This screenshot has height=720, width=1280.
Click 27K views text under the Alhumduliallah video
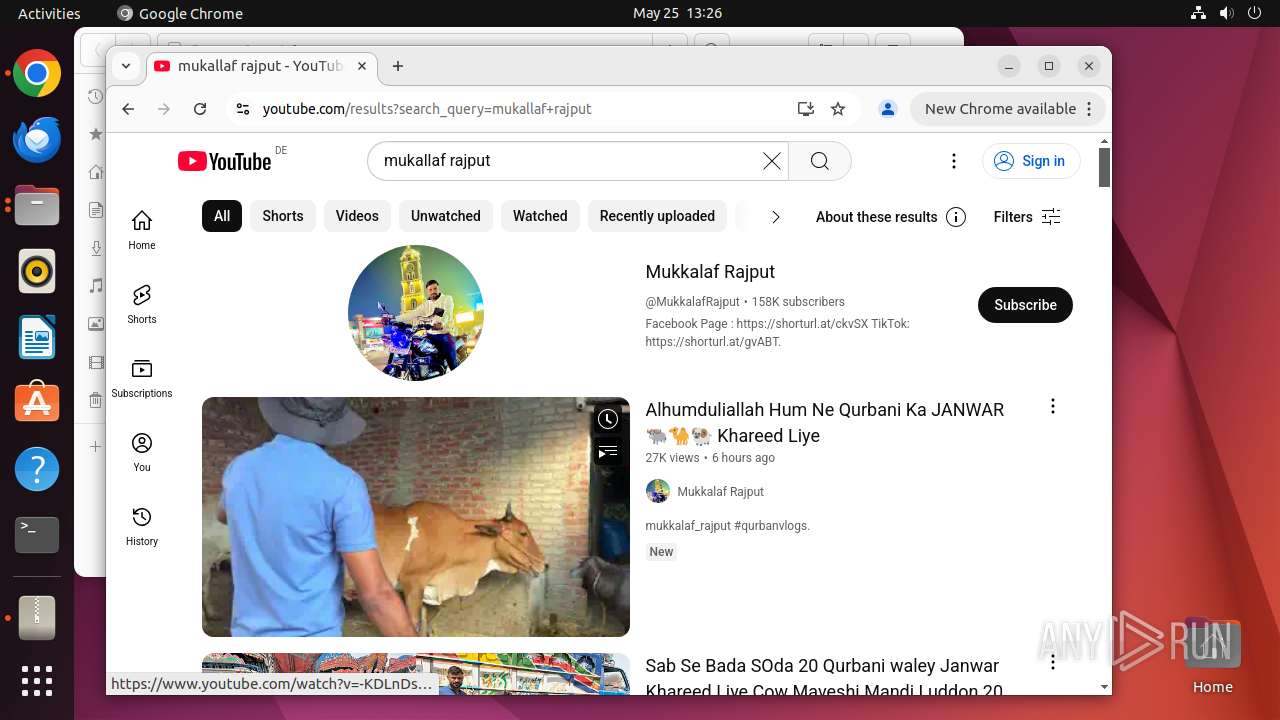click(x=672, y=458)
